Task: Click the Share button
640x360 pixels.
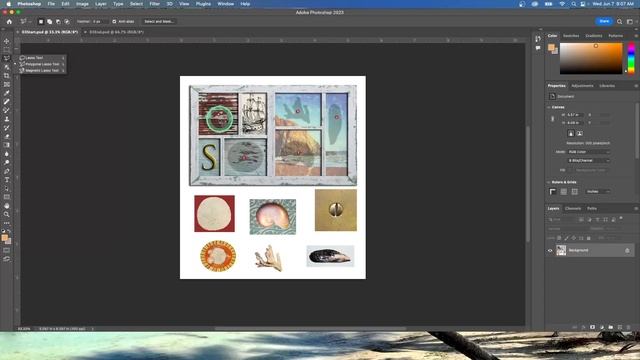Action: (x=604, y=21)
